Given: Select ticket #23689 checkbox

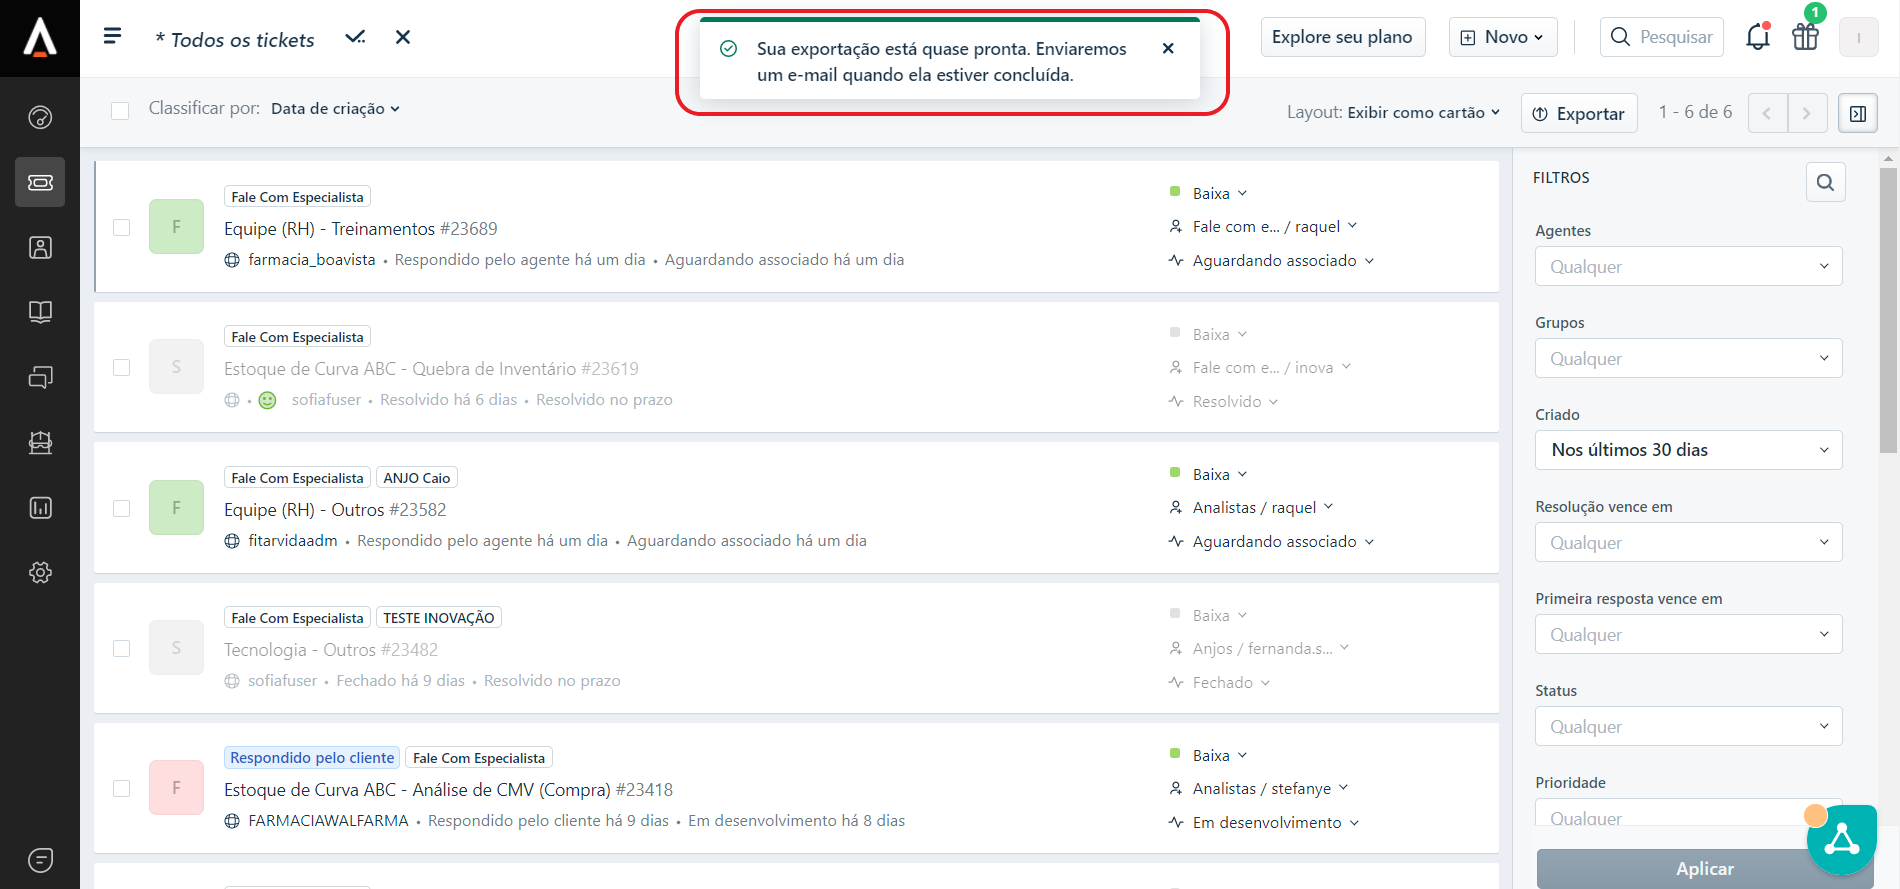Looking at the screenshot, I should 122,228.
